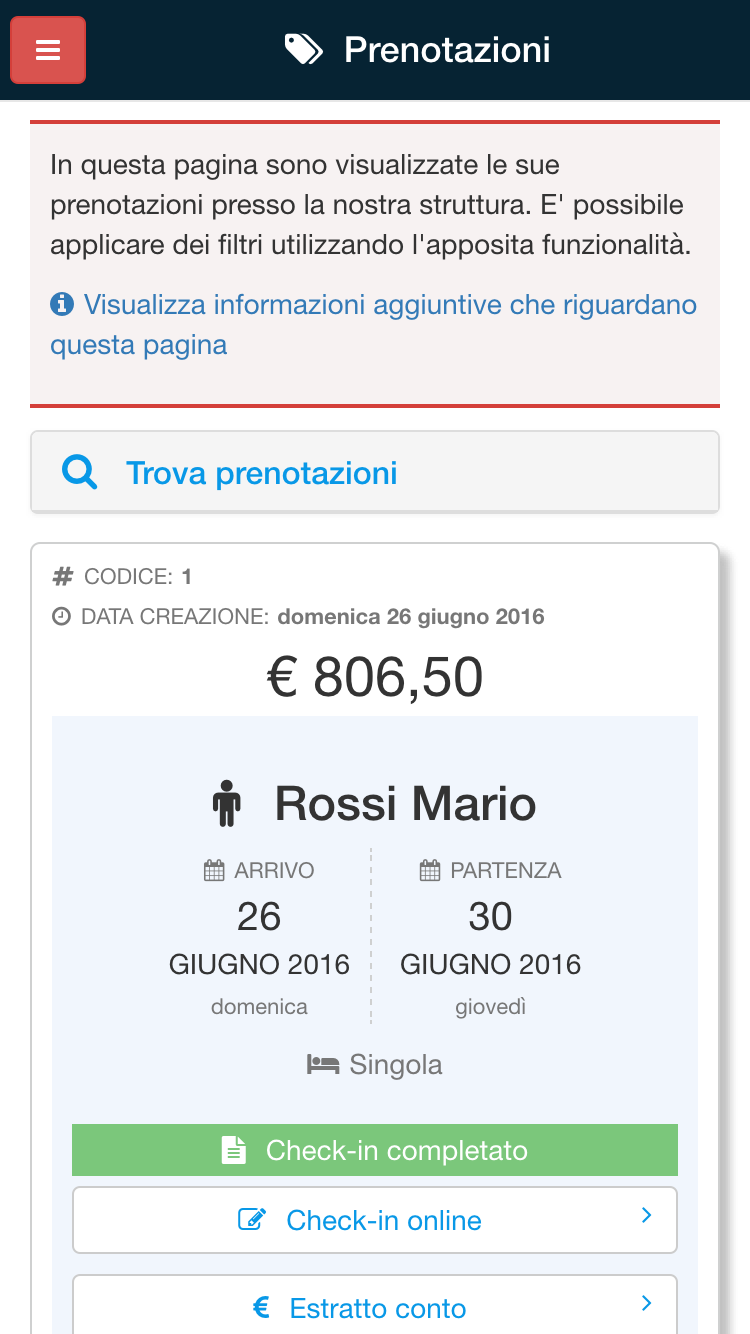Click the tags icon beside Prenotazioni
This screenshot has height=1334, width=750.
click(303, 49)
